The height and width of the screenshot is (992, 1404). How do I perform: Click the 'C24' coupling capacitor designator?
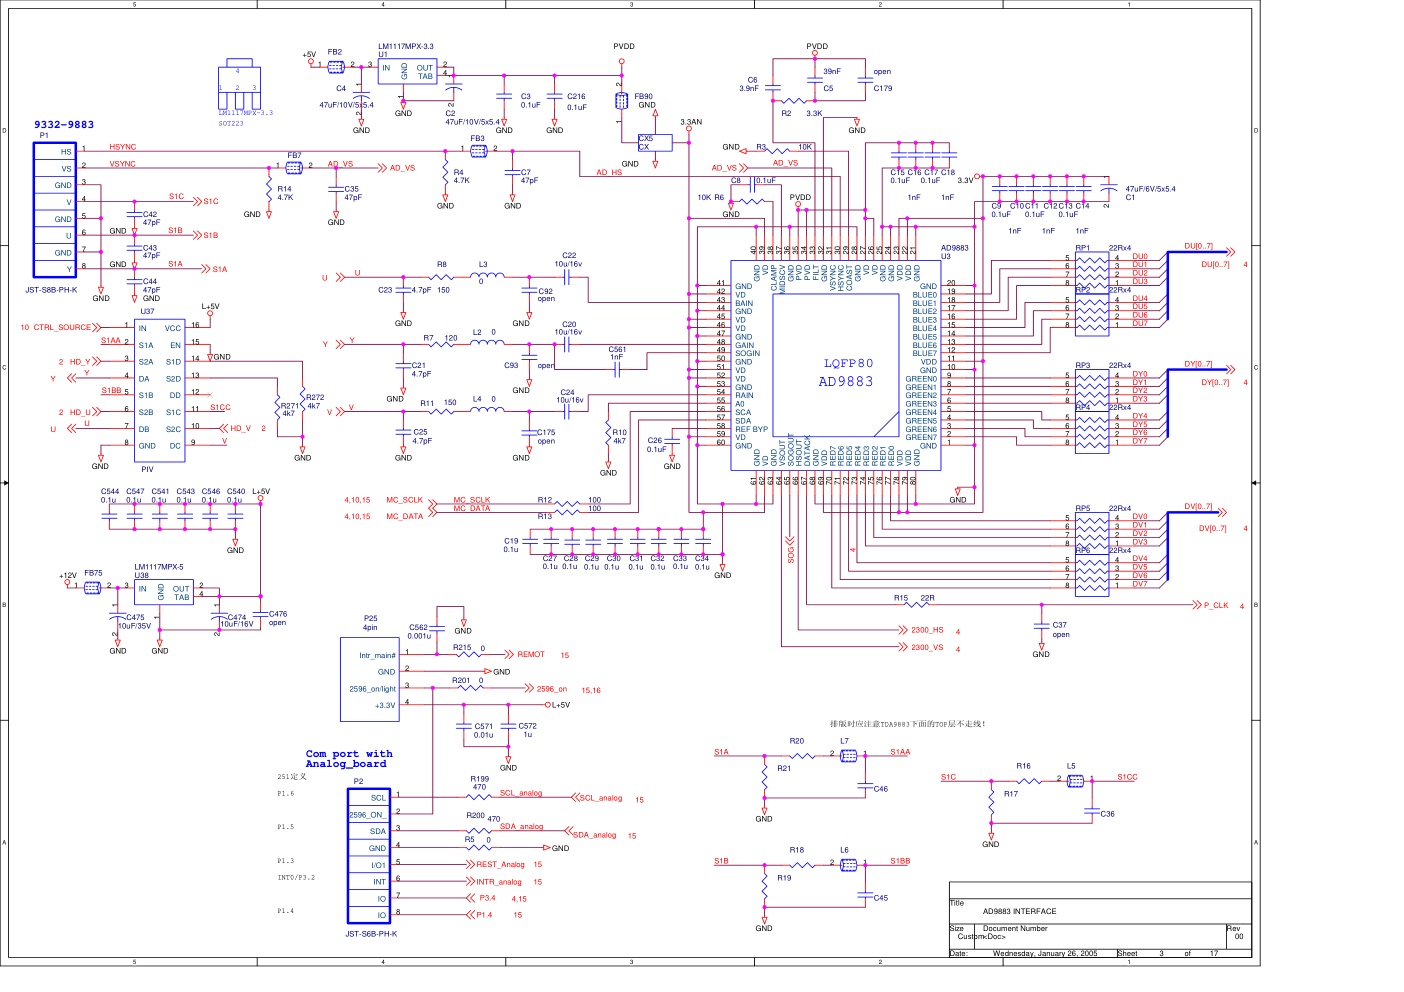click(567, 392)
